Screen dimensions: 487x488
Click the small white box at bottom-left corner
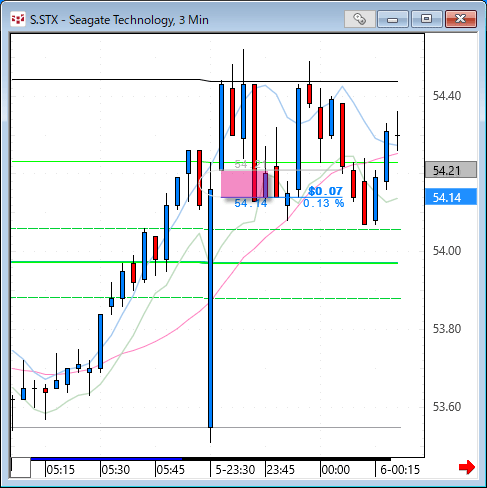point(21,468)
